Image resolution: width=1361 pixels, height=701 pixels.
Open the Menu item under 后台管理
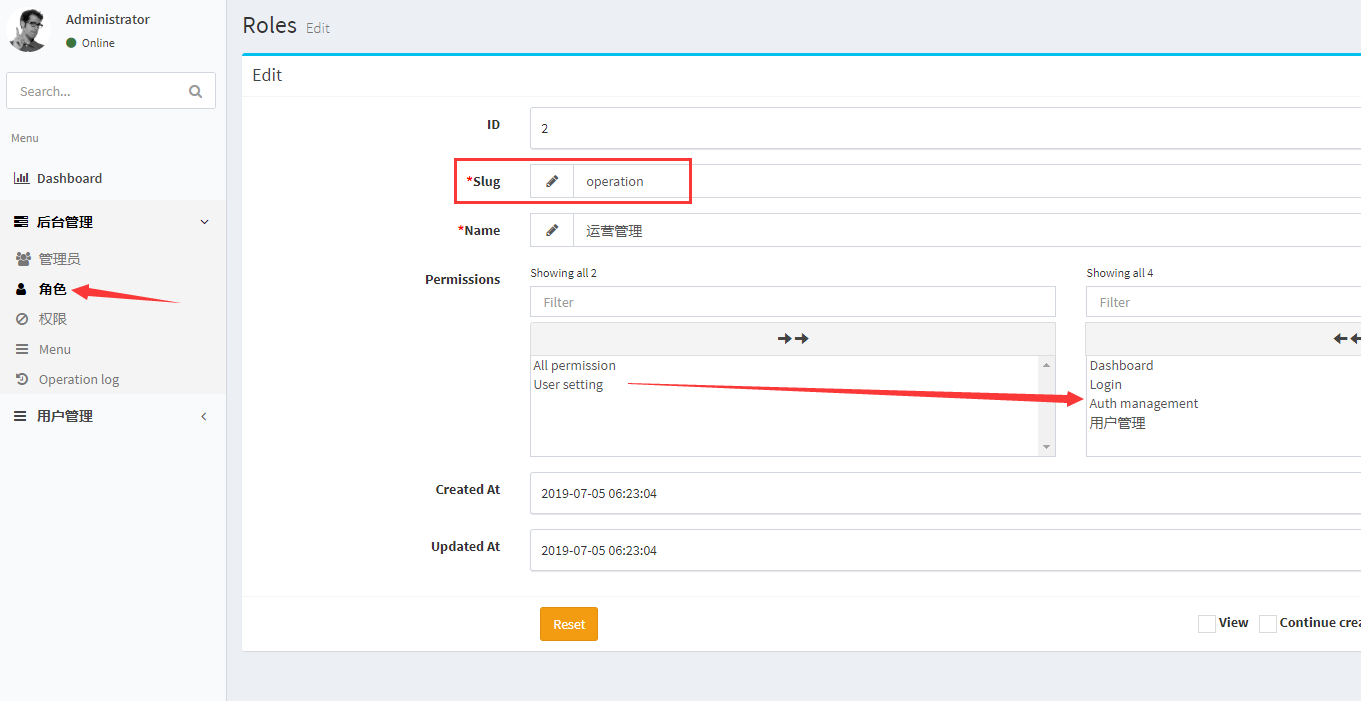click(x=55, y=349)
